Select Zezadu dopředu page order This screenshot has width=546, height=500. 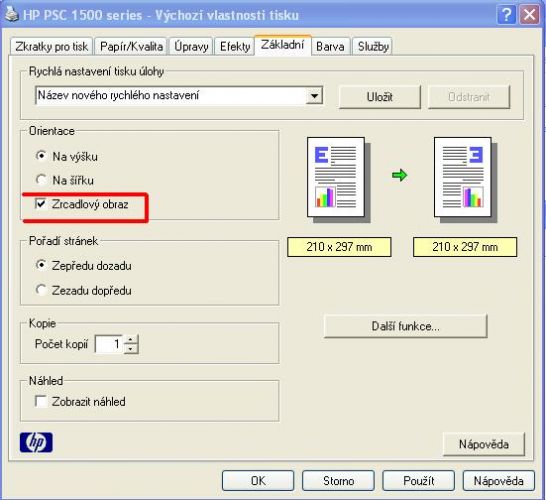[41, 290]
